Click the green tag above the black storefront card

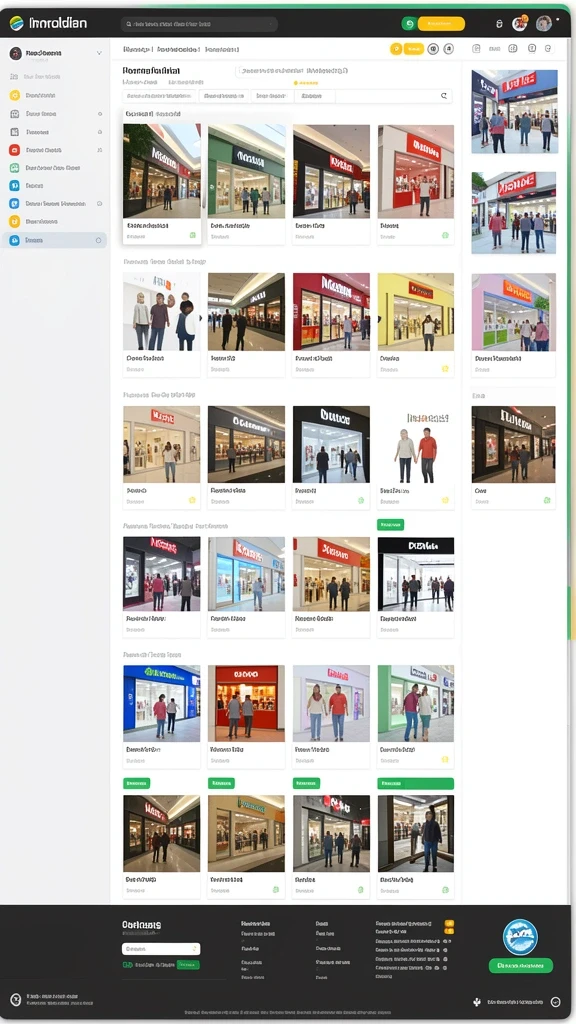pos(391,524)
